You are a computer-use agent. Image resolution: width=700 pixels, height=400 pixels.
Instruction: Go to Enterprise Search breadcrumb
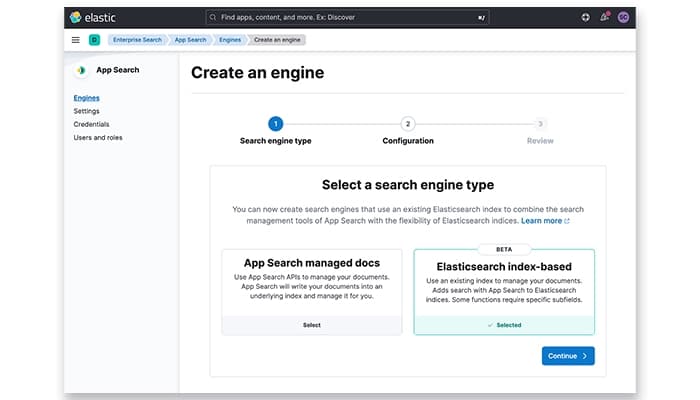point(137,40)
